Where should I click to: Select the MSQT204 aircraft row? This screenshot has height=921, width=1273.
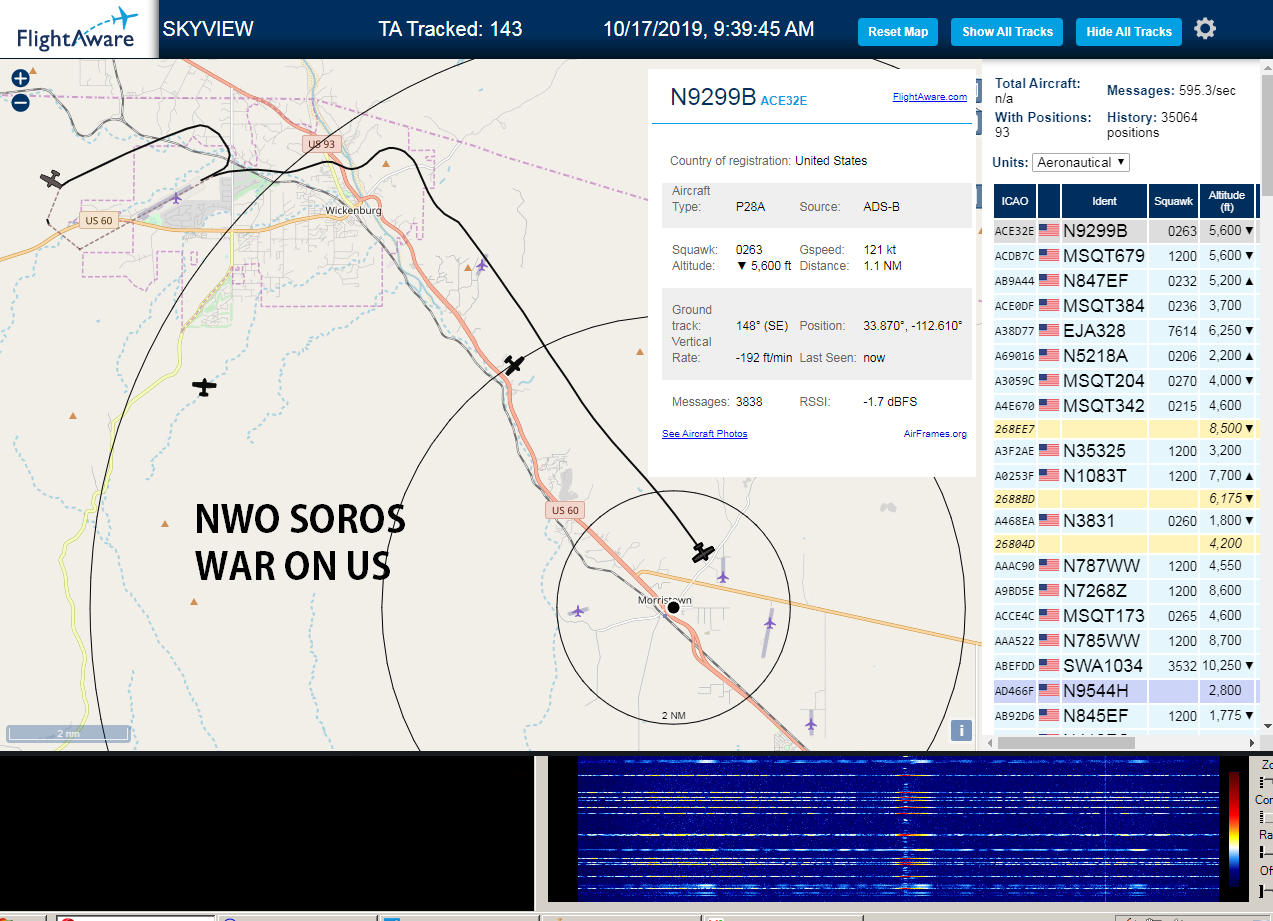1125,380
